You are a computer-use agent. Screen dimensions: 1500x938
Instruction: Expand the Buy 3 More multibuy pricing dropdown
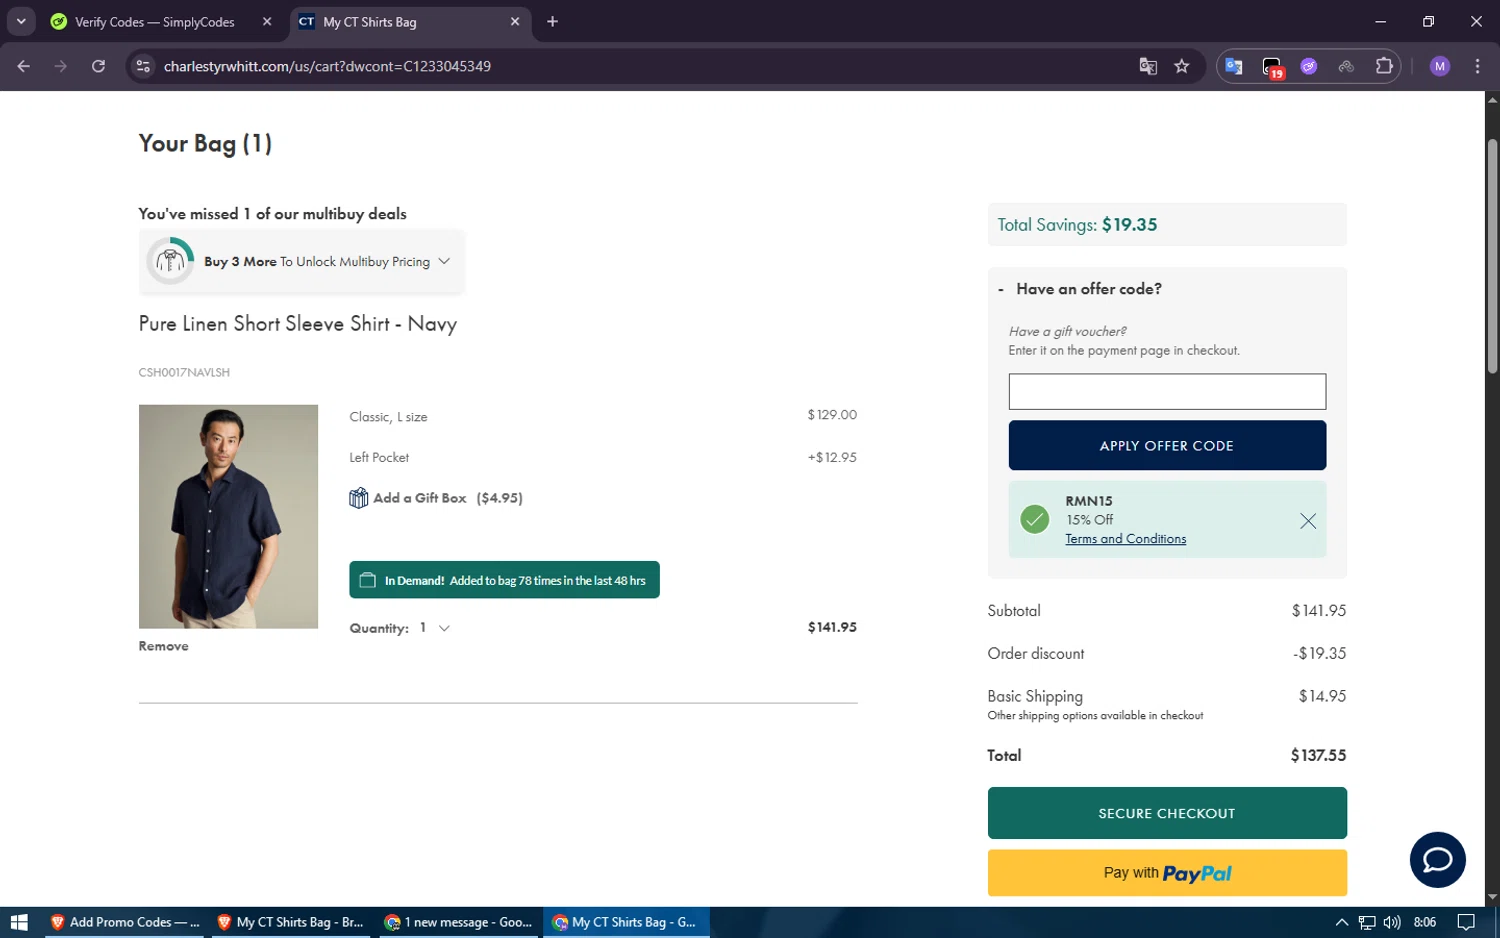tap(301, 261)
